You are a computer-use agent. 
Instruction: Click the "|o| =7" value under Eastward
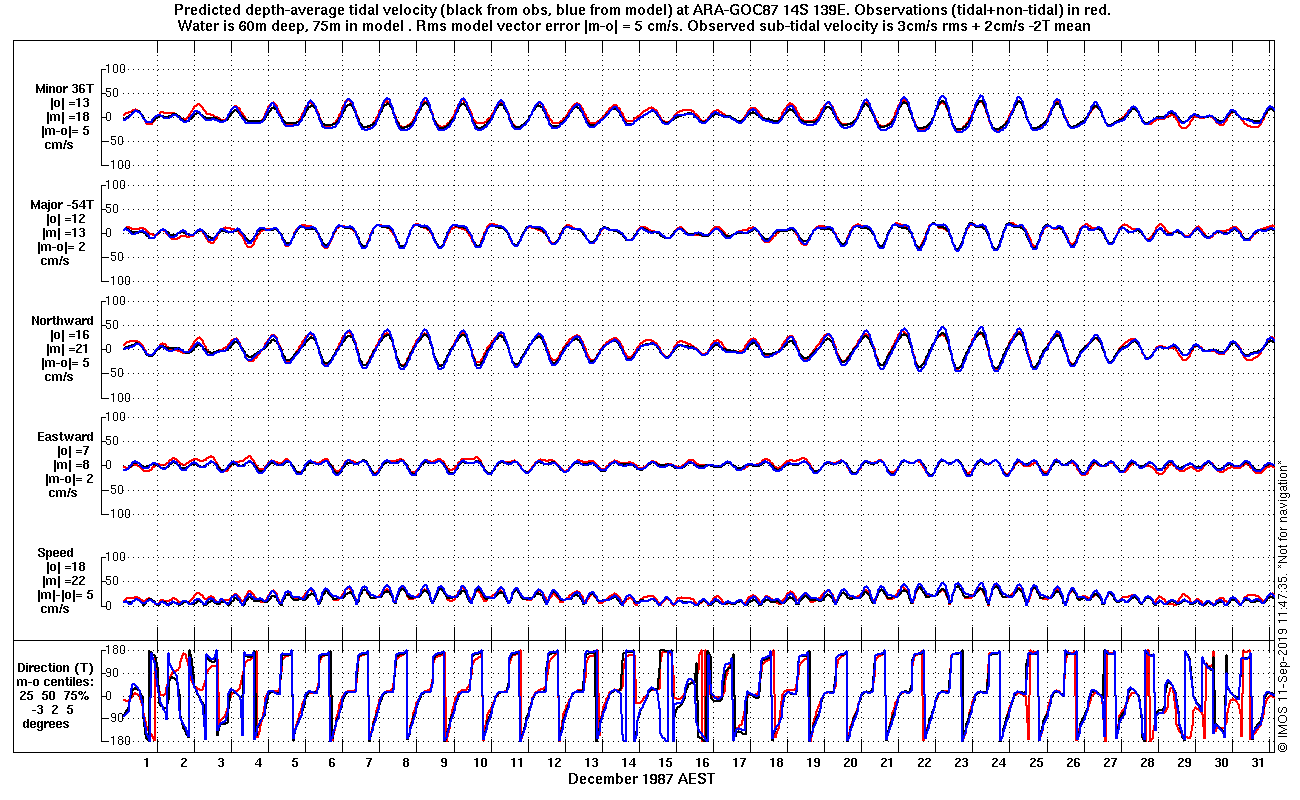(x=73, y=451)
